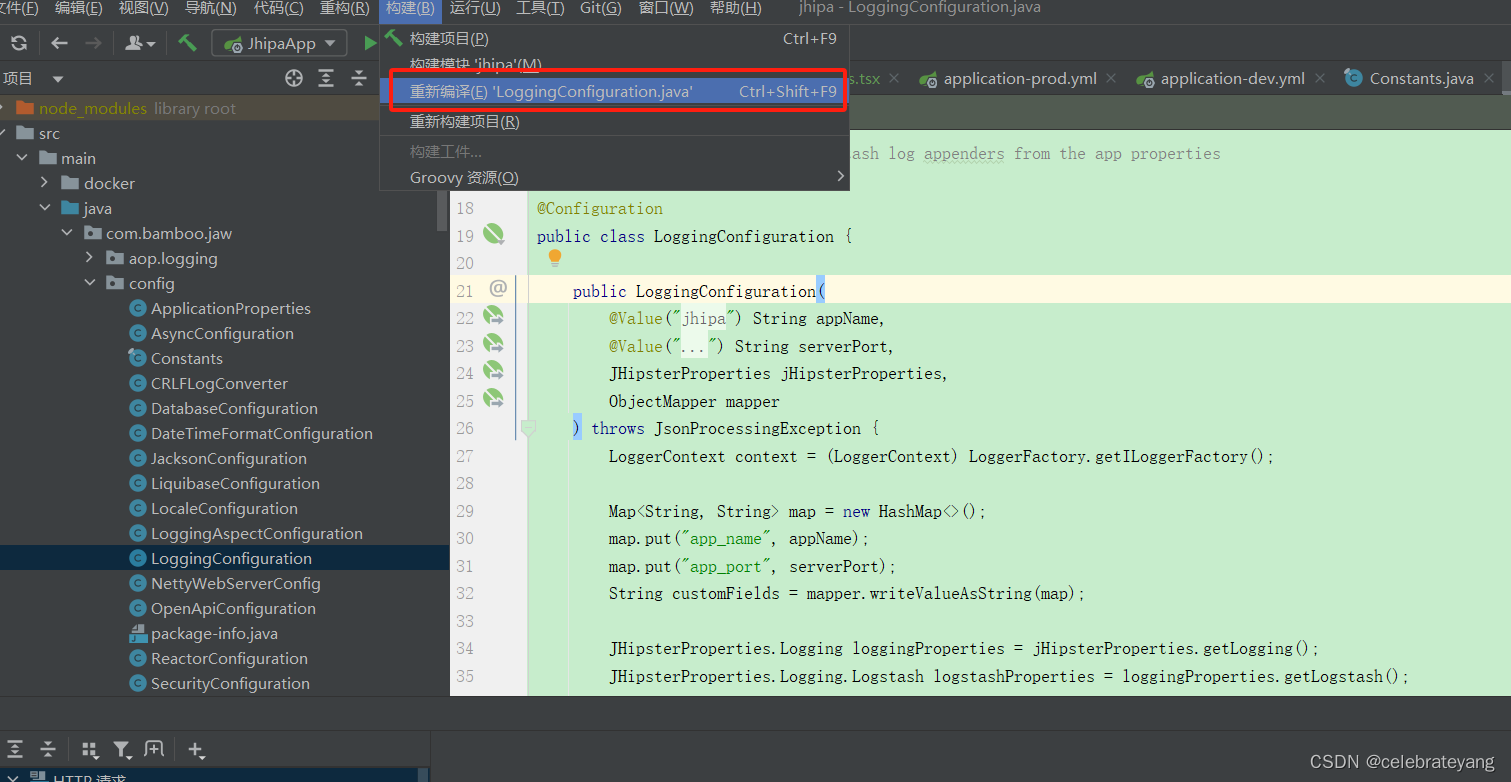The height and width of the screenshot is (782, 1511).
Task: Collapse the java folder
Action: (x=44, y=208)
